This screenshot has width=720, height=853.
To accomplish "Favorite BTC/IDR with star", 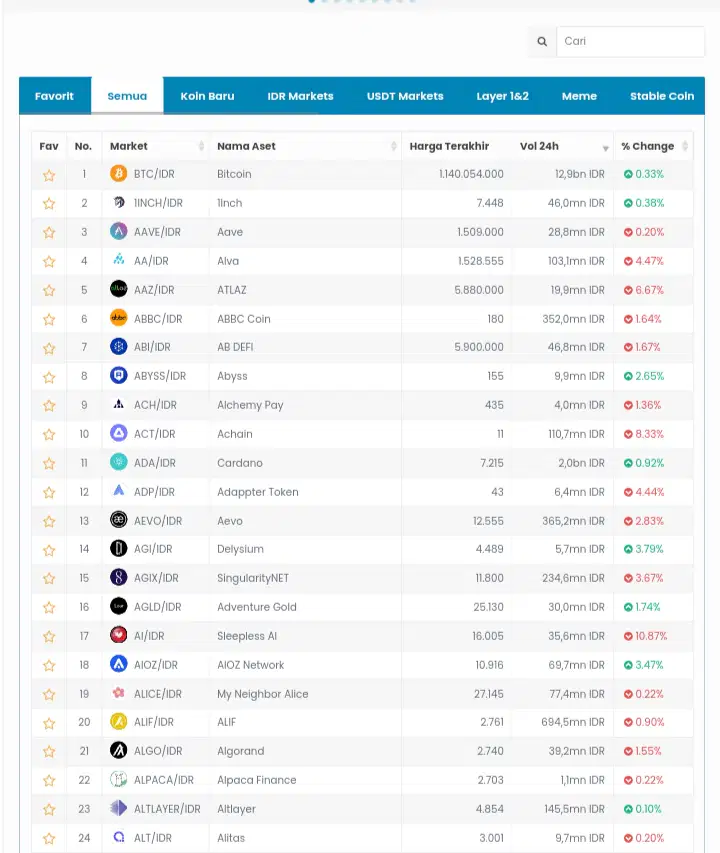I will pos(49,175).
